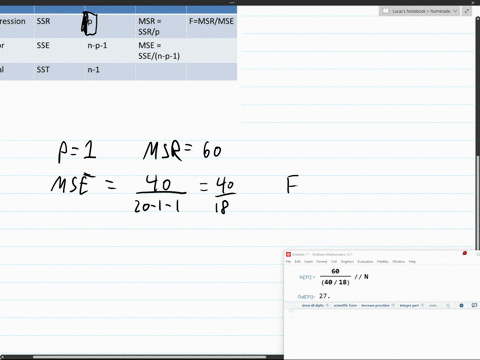Image resolution: width=480 pixels, height=360 pixels.
Task: Click the 'increase precision' suggestion
Action: [375, 305]
